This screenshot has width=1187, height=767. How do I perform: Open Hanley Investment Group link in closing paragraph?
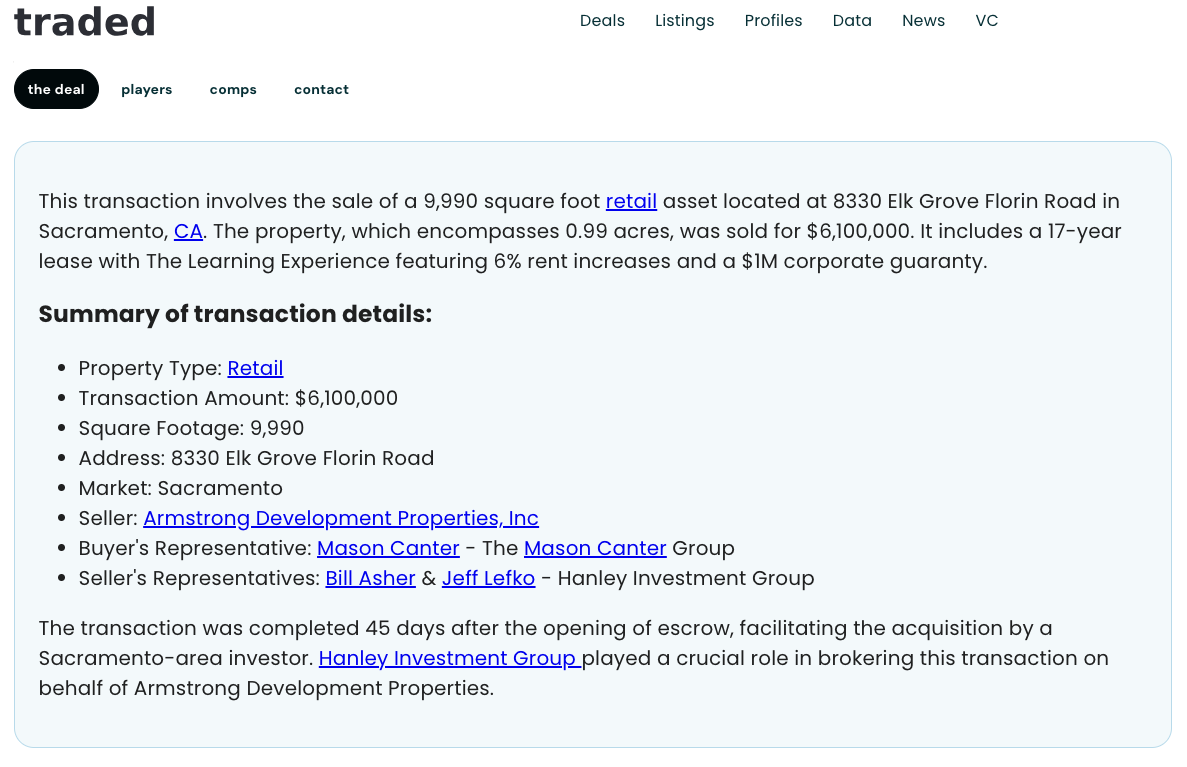[450, 658]
